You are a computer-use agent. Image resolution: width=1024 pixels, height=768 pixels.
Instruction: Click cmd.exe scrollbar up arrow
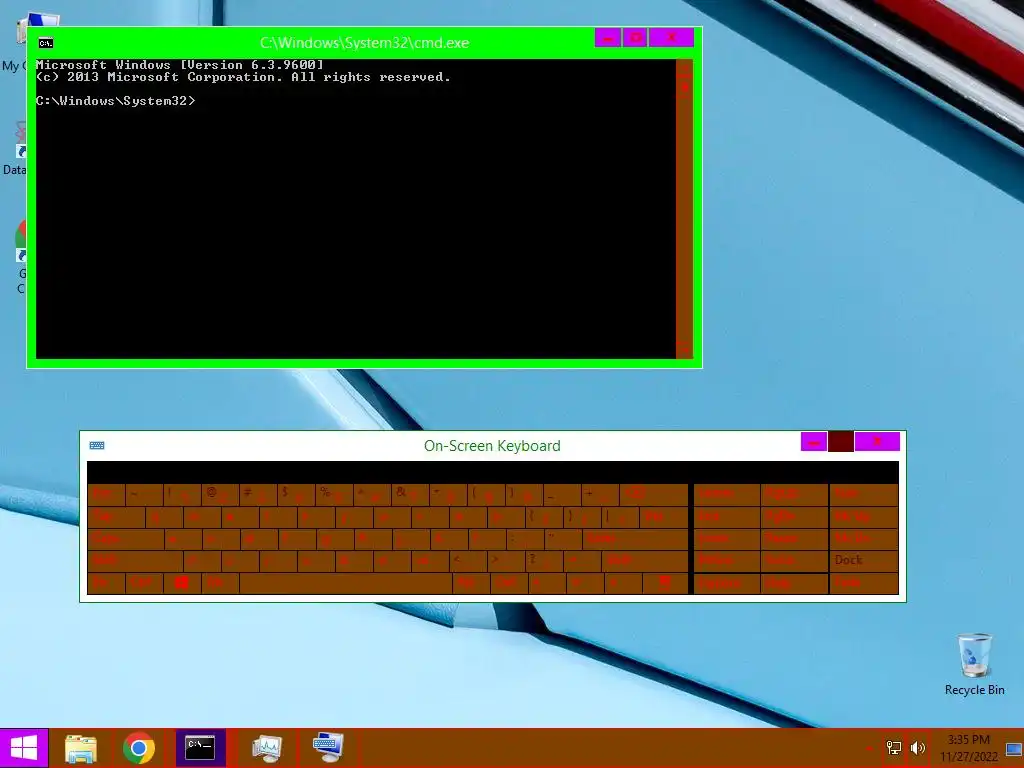tap(684, 67)
